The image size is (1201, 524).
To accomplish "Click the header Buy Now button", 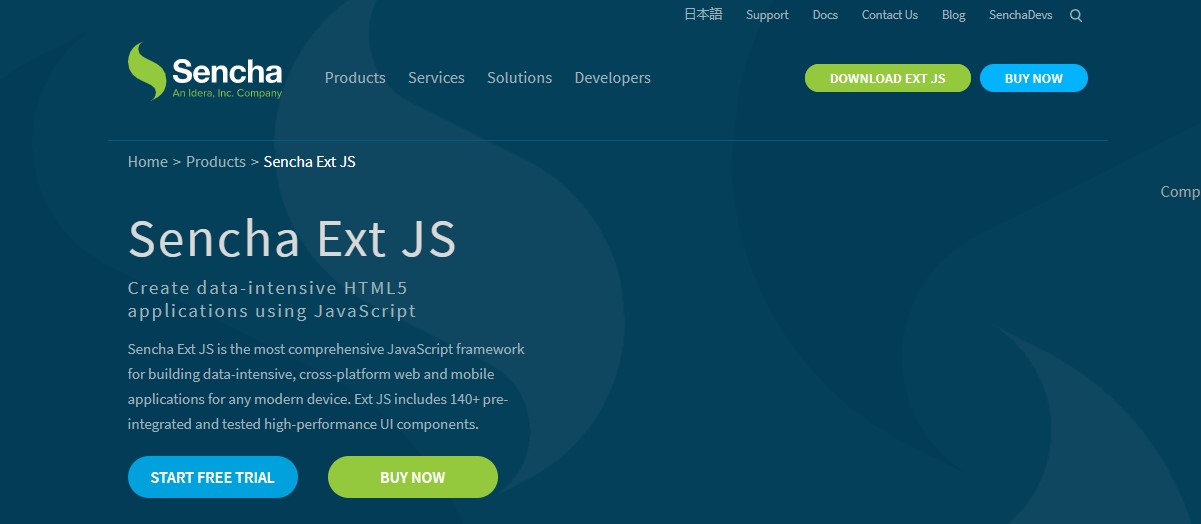I will [1034, 78].
